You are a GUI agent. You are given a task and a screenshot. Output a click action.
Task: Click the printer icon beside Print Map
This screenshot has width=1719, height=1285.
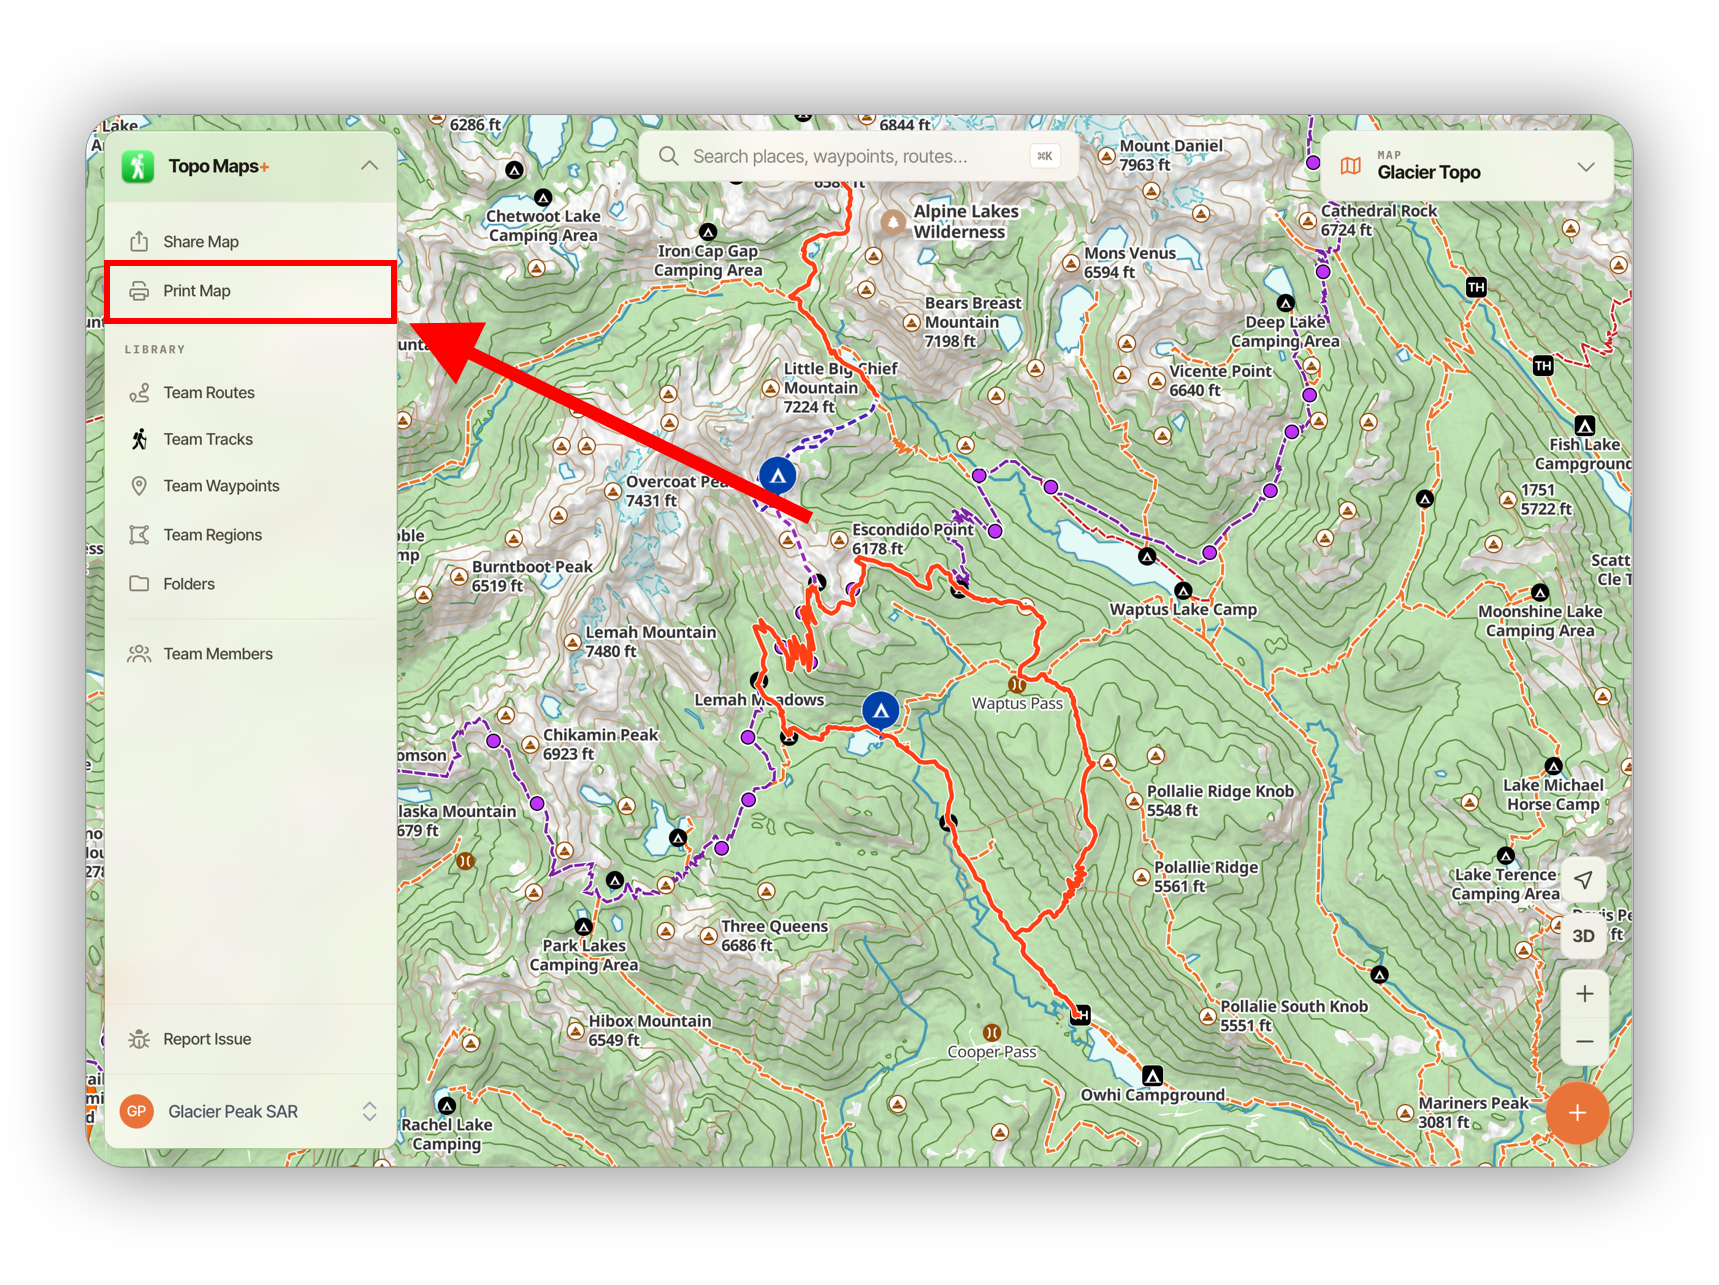click(x=139, y=291)
